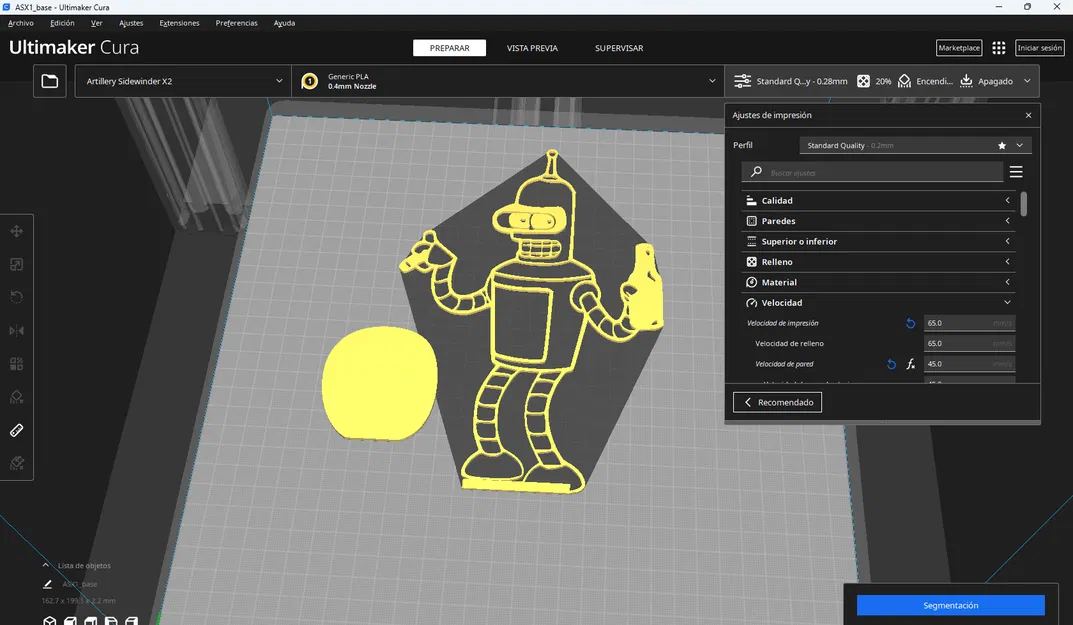Open the per-model settings tool
This screenshot has width=1073, height=625.
coord(16,363)
